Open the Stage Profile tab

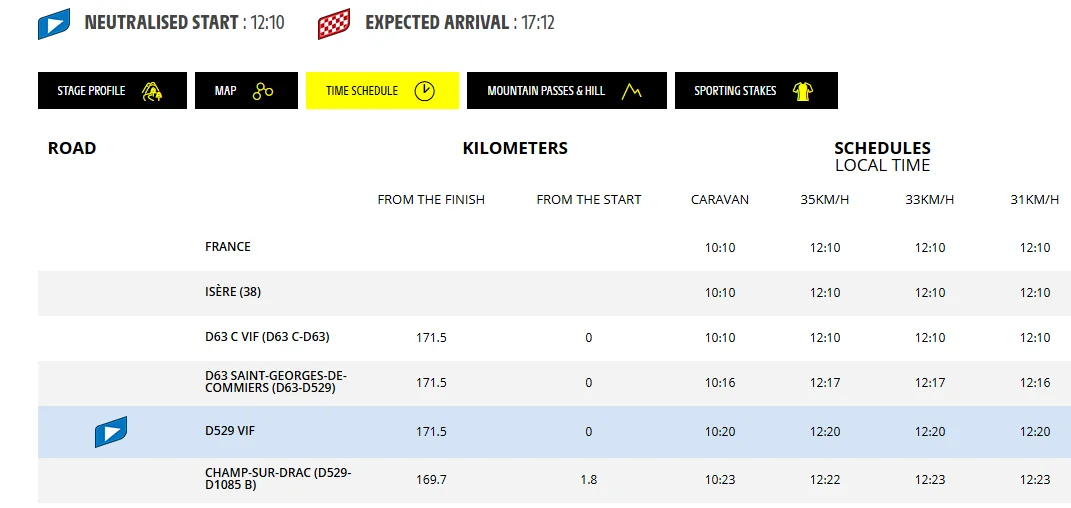[112, 91]
